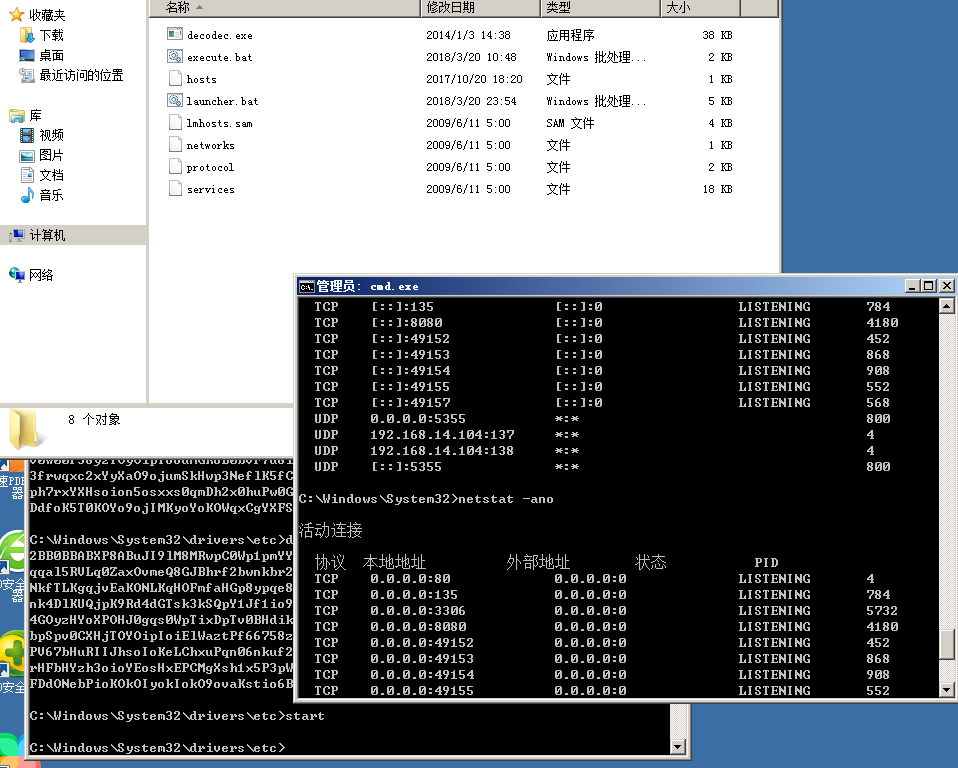Click the execute.bat batch file icon

[x=175, y=57]
